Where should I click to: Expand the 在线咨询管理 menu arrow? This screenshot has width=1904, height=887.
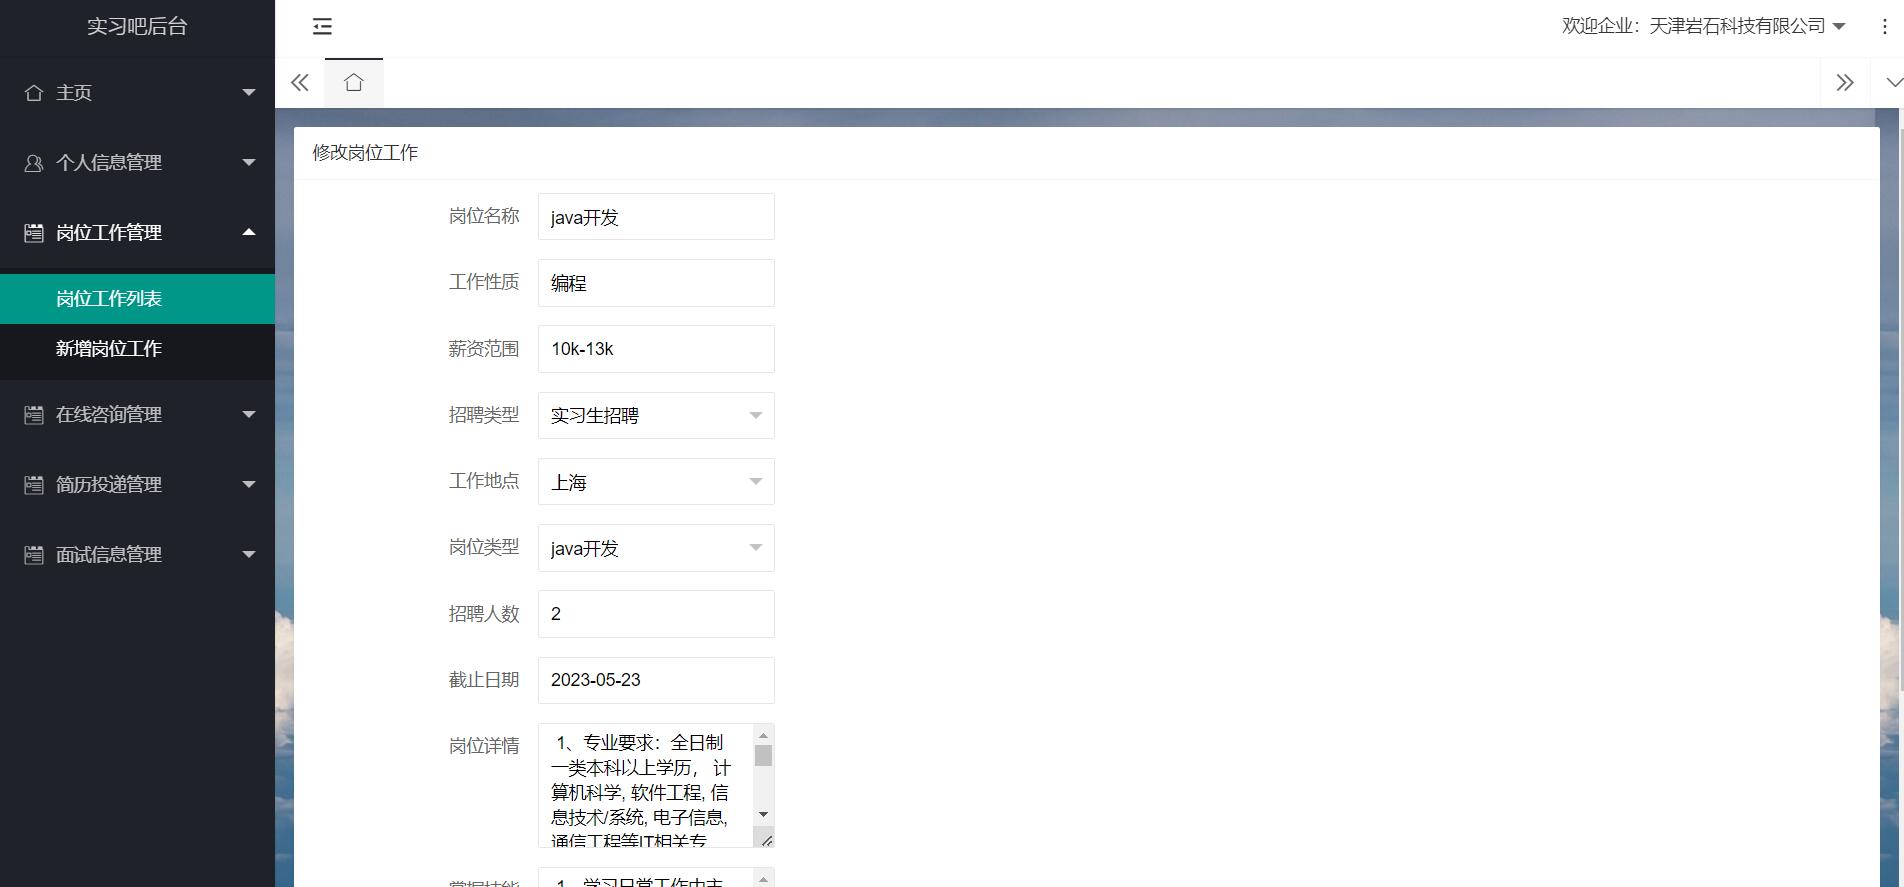pyautogui.click(x=249, y=415)
